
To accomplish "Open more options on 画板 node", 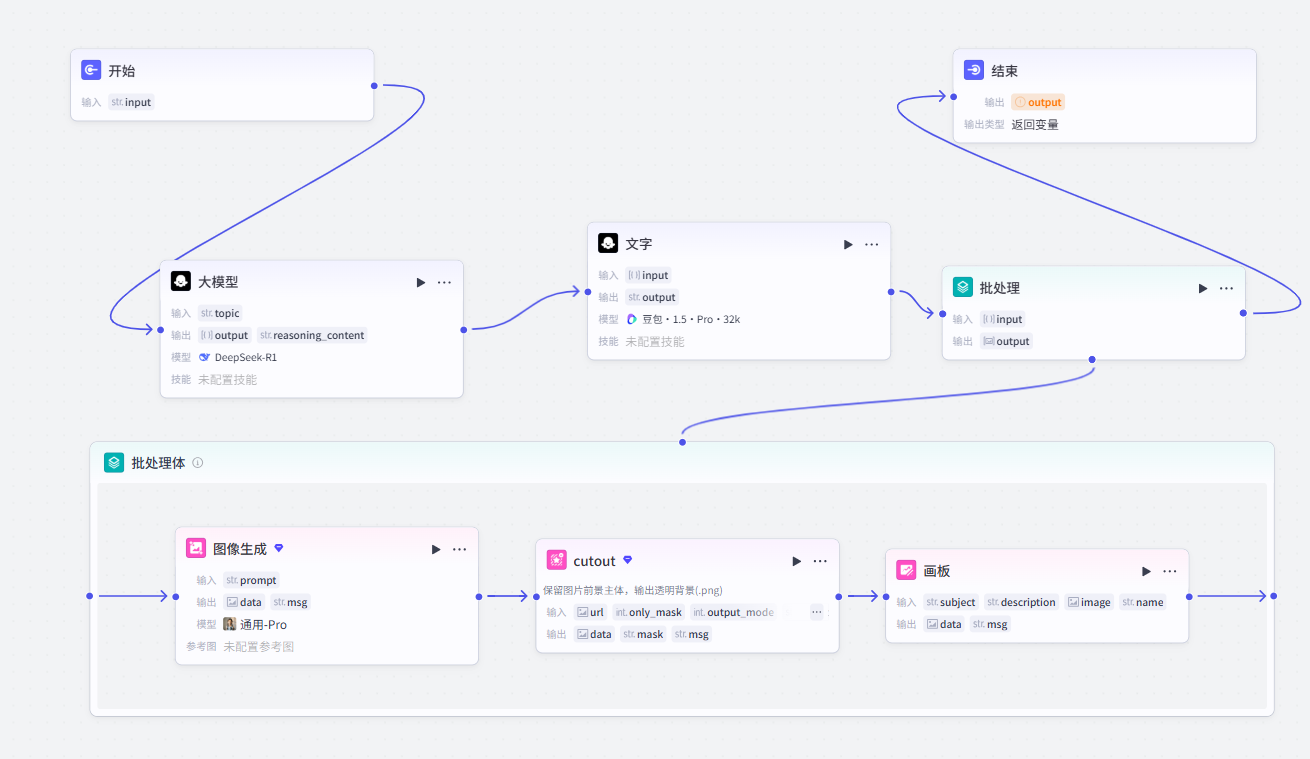I will click(x=1170, y=571).
